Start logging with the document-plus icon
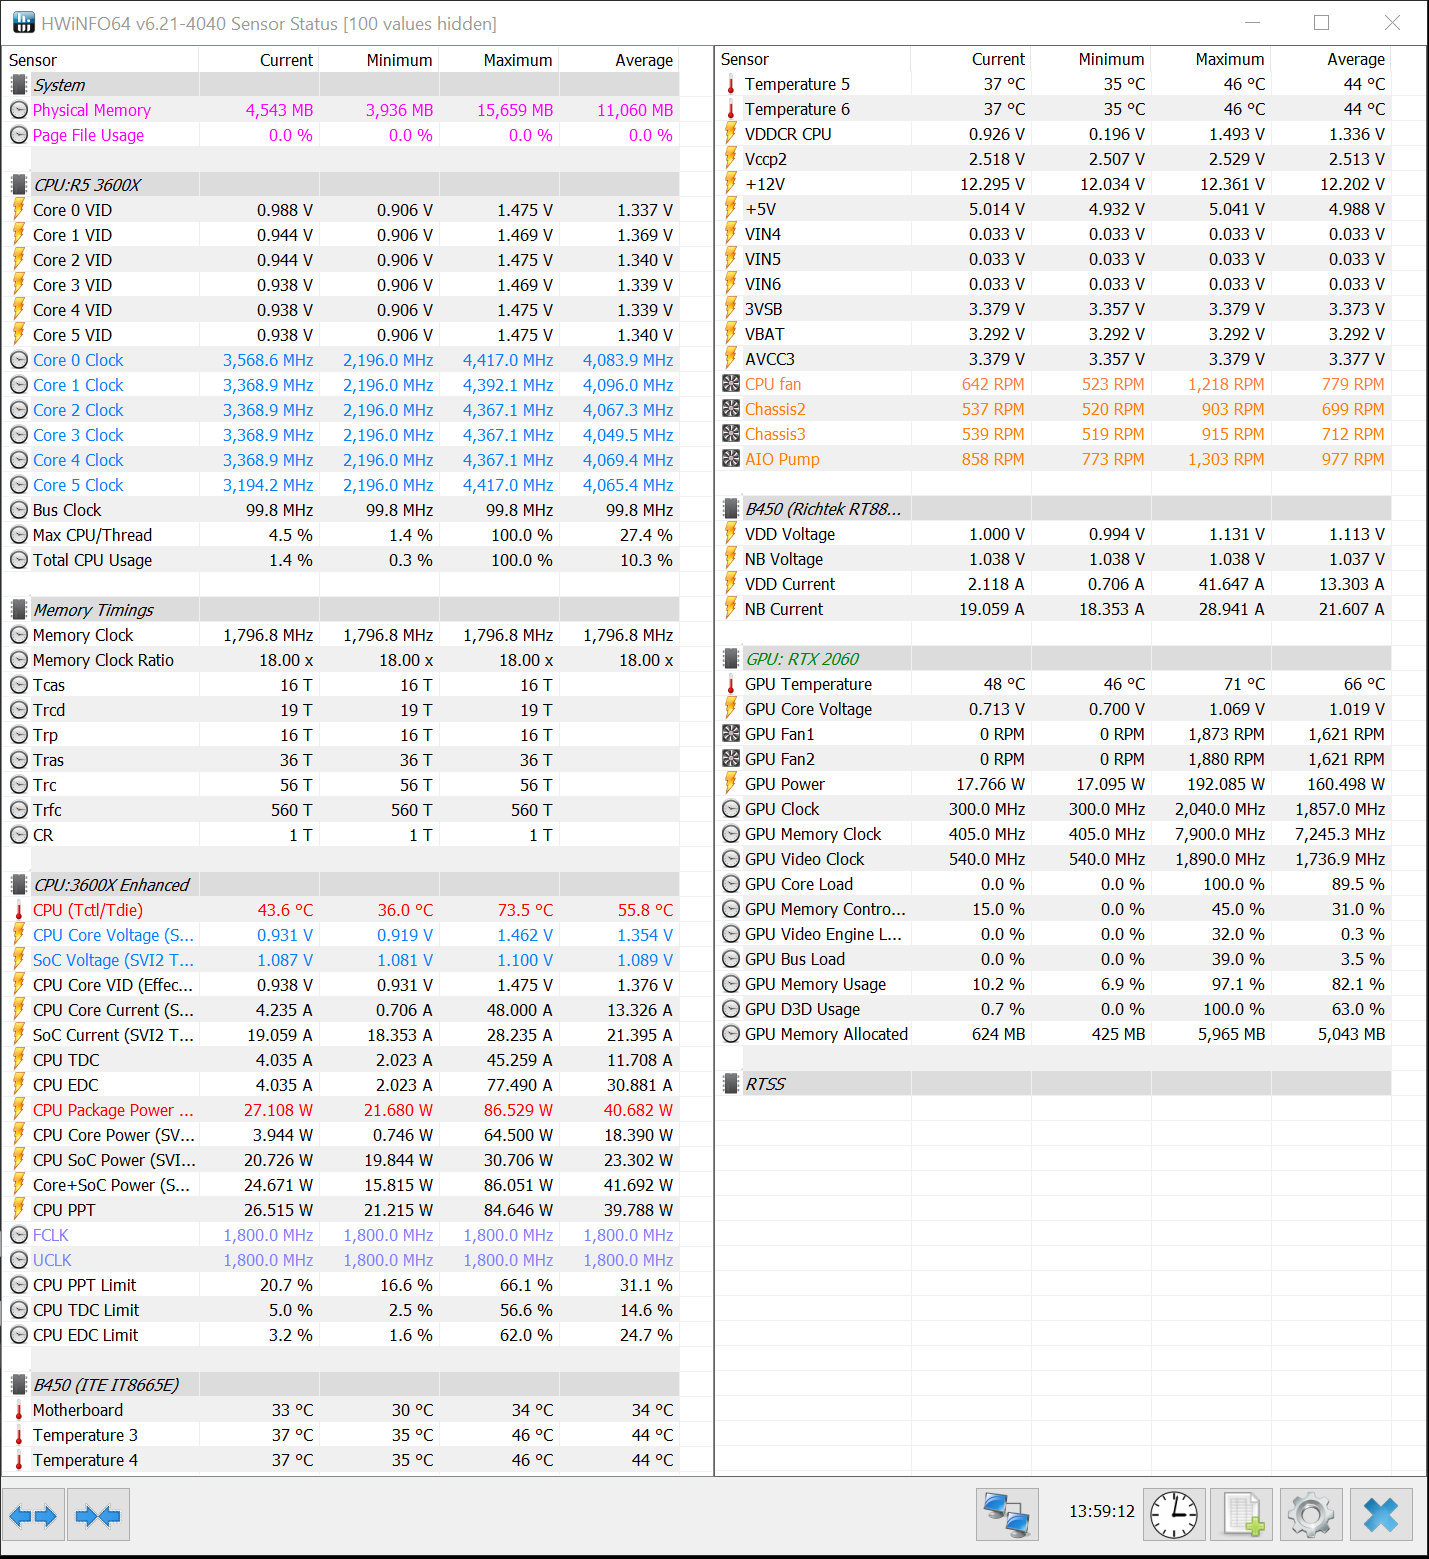1429x1559 pixels. tap(1242, 1516)
